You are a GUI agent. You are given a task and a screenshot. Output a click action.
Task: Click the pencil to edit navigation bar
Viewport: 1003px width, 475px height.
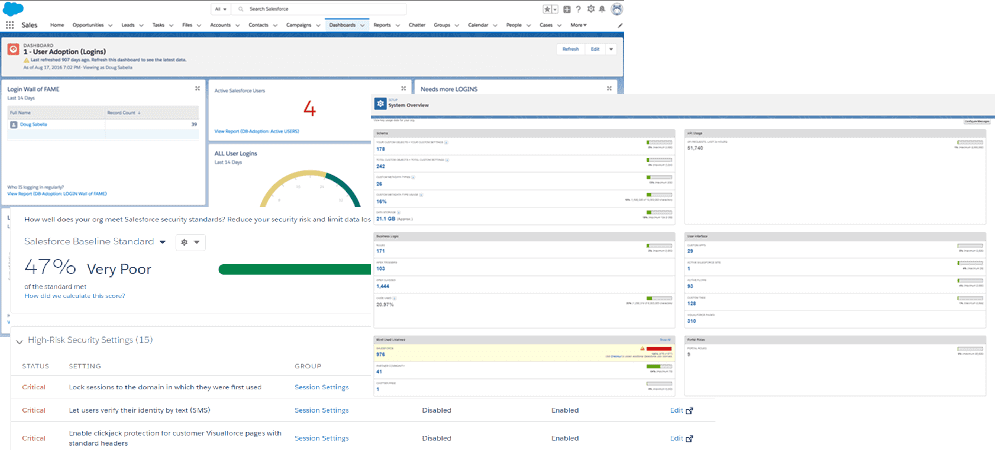[619, 25]
